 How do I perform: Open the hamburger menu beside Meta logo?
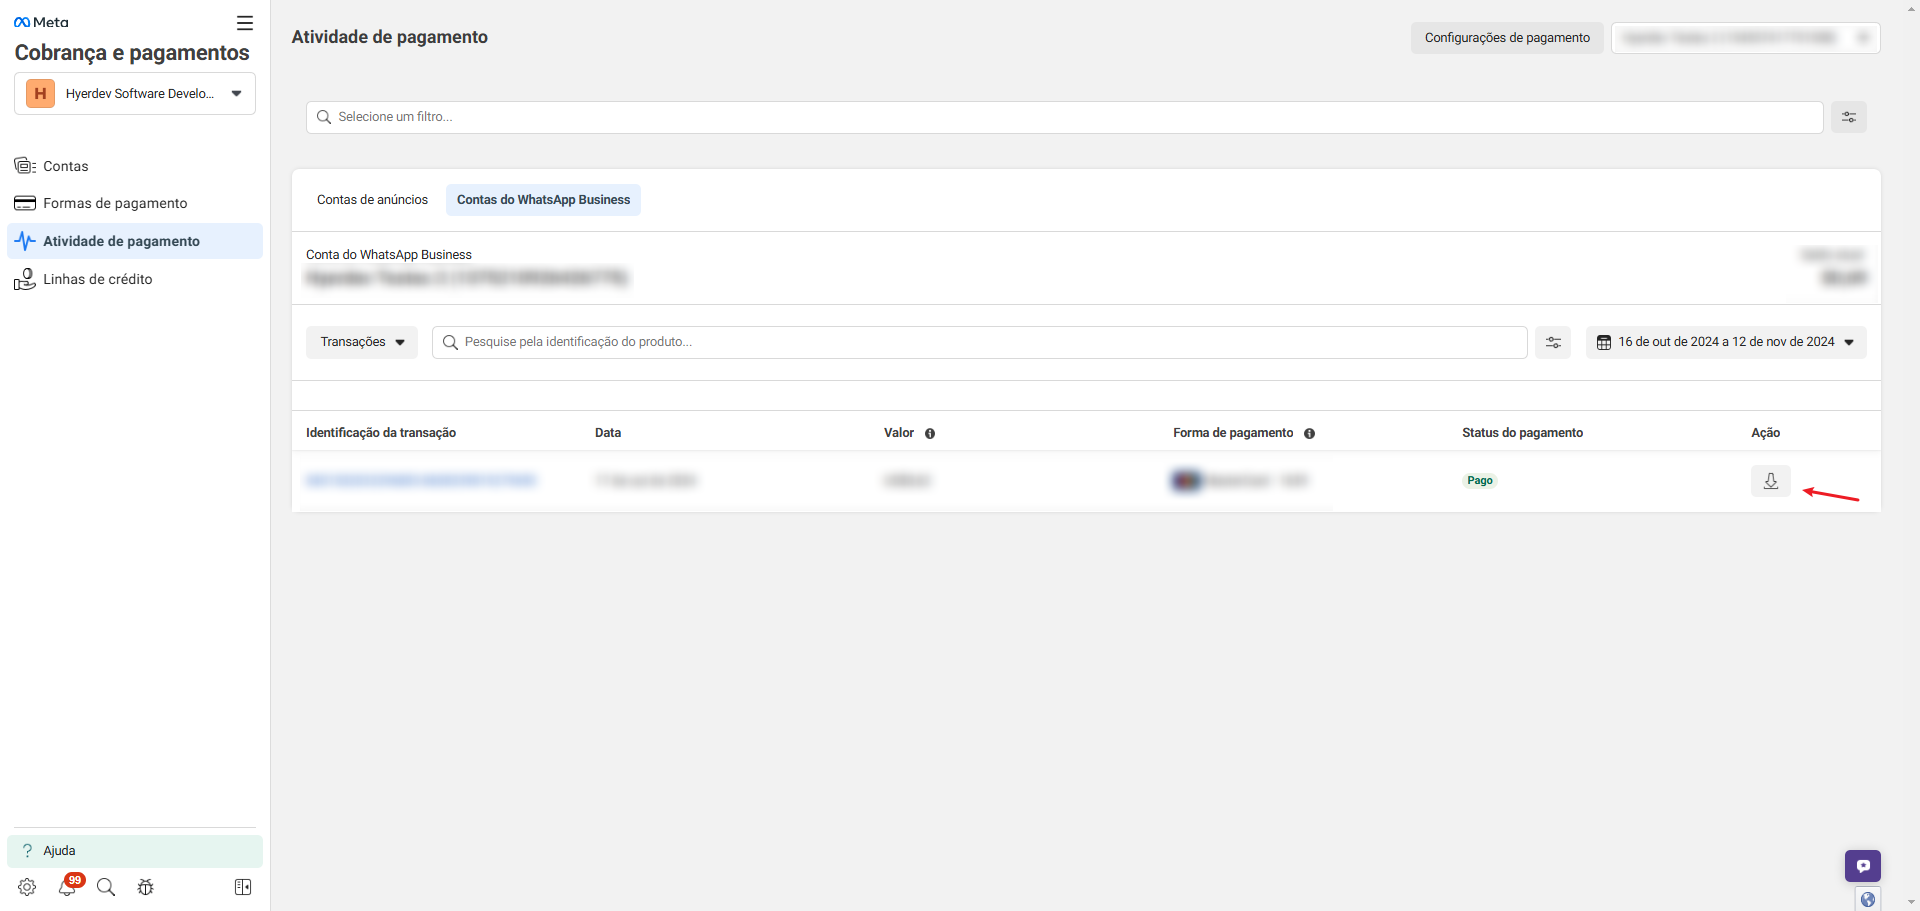(245, 23)
